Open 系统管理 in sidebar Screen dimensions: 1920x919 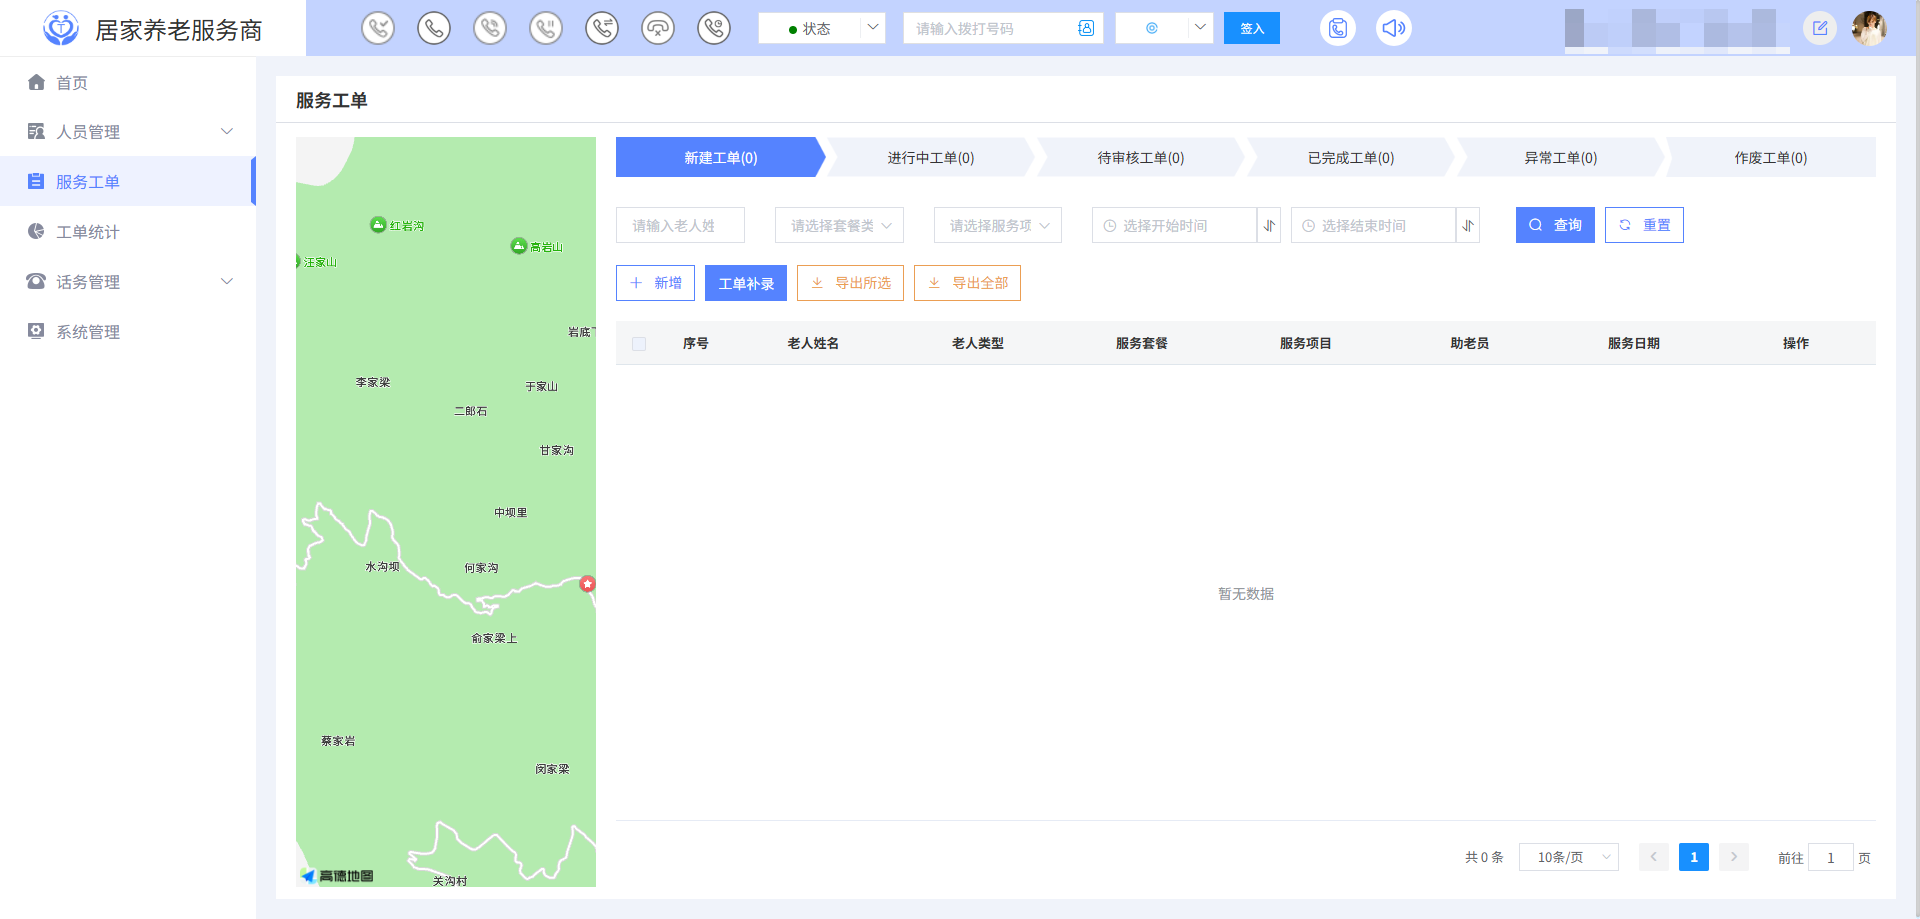pyautogui.click(x=128, y=332)
